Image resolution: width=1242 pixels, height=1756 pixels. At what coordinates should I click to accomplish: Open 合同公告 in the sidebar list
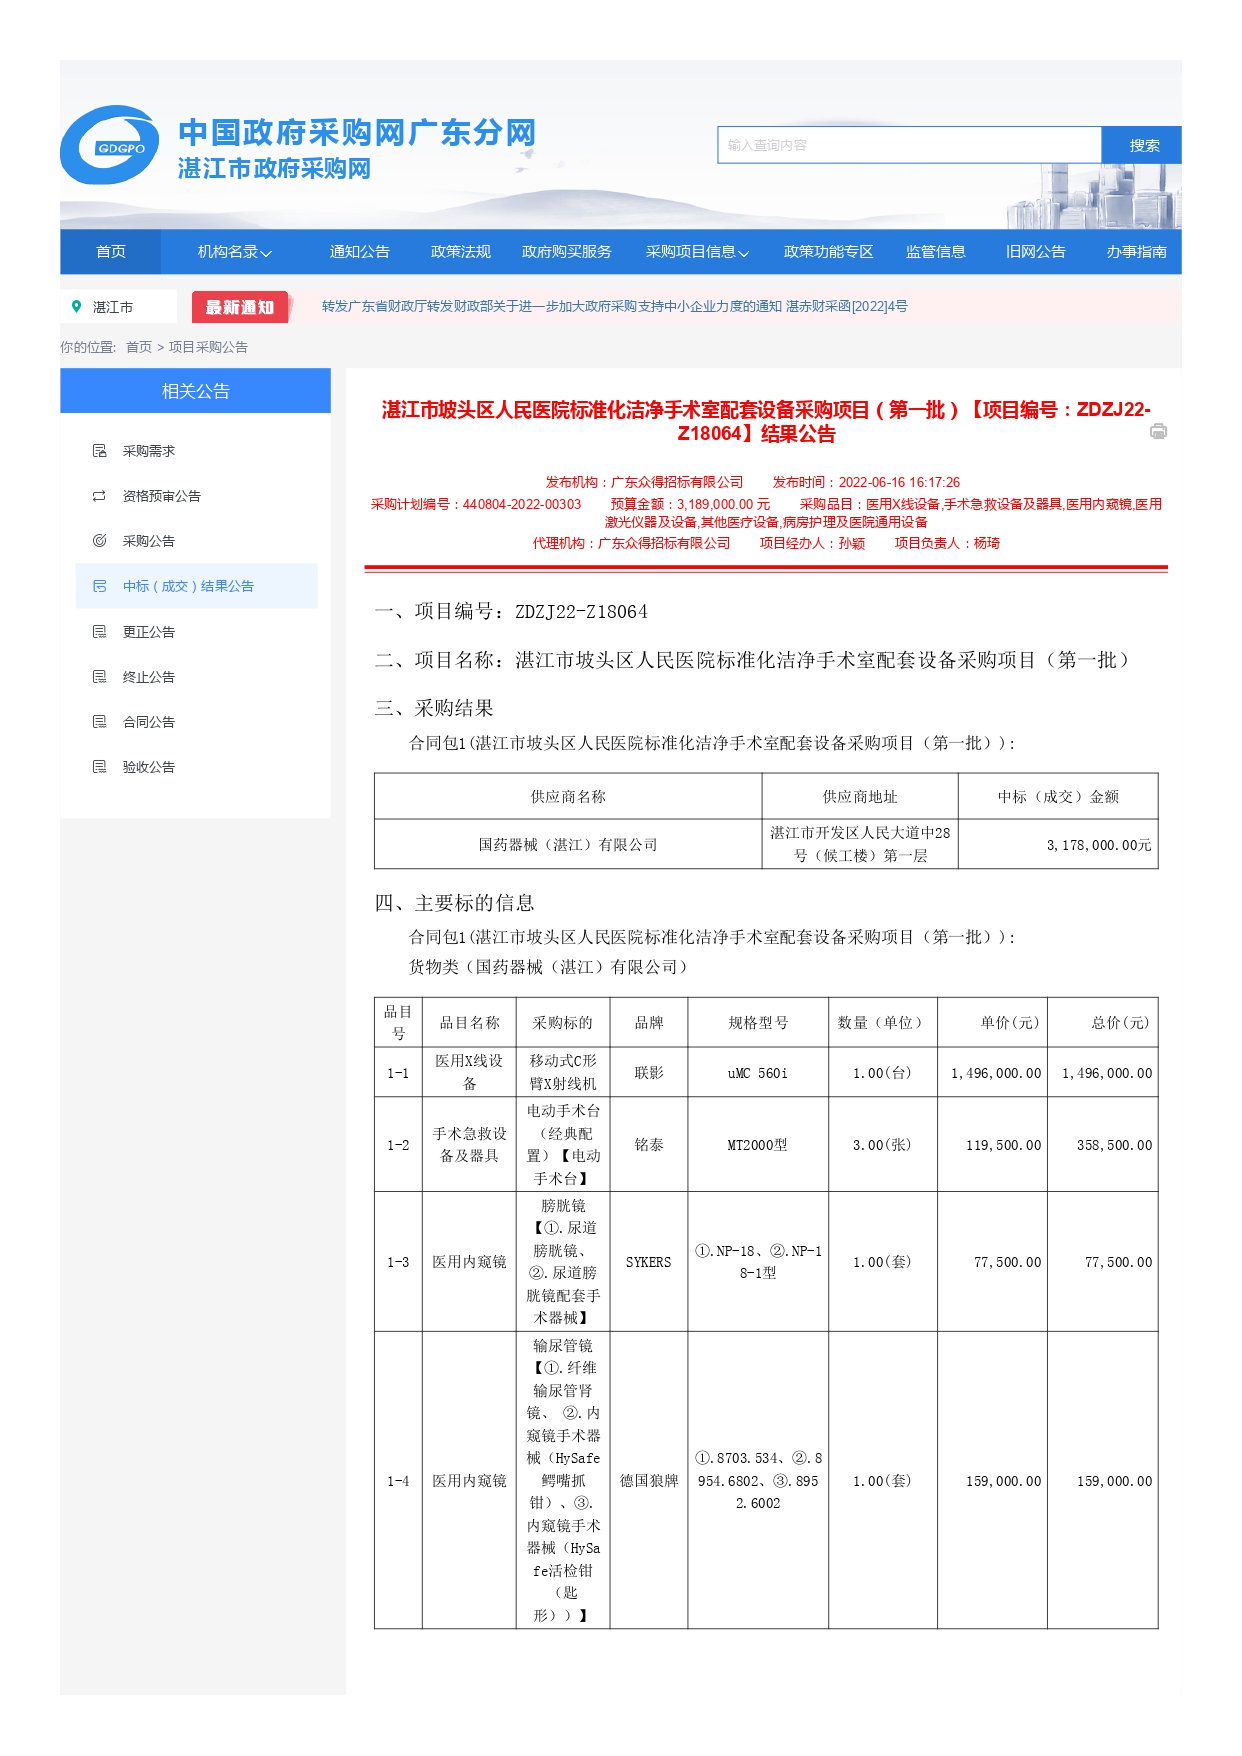click(x=149, y=722)
